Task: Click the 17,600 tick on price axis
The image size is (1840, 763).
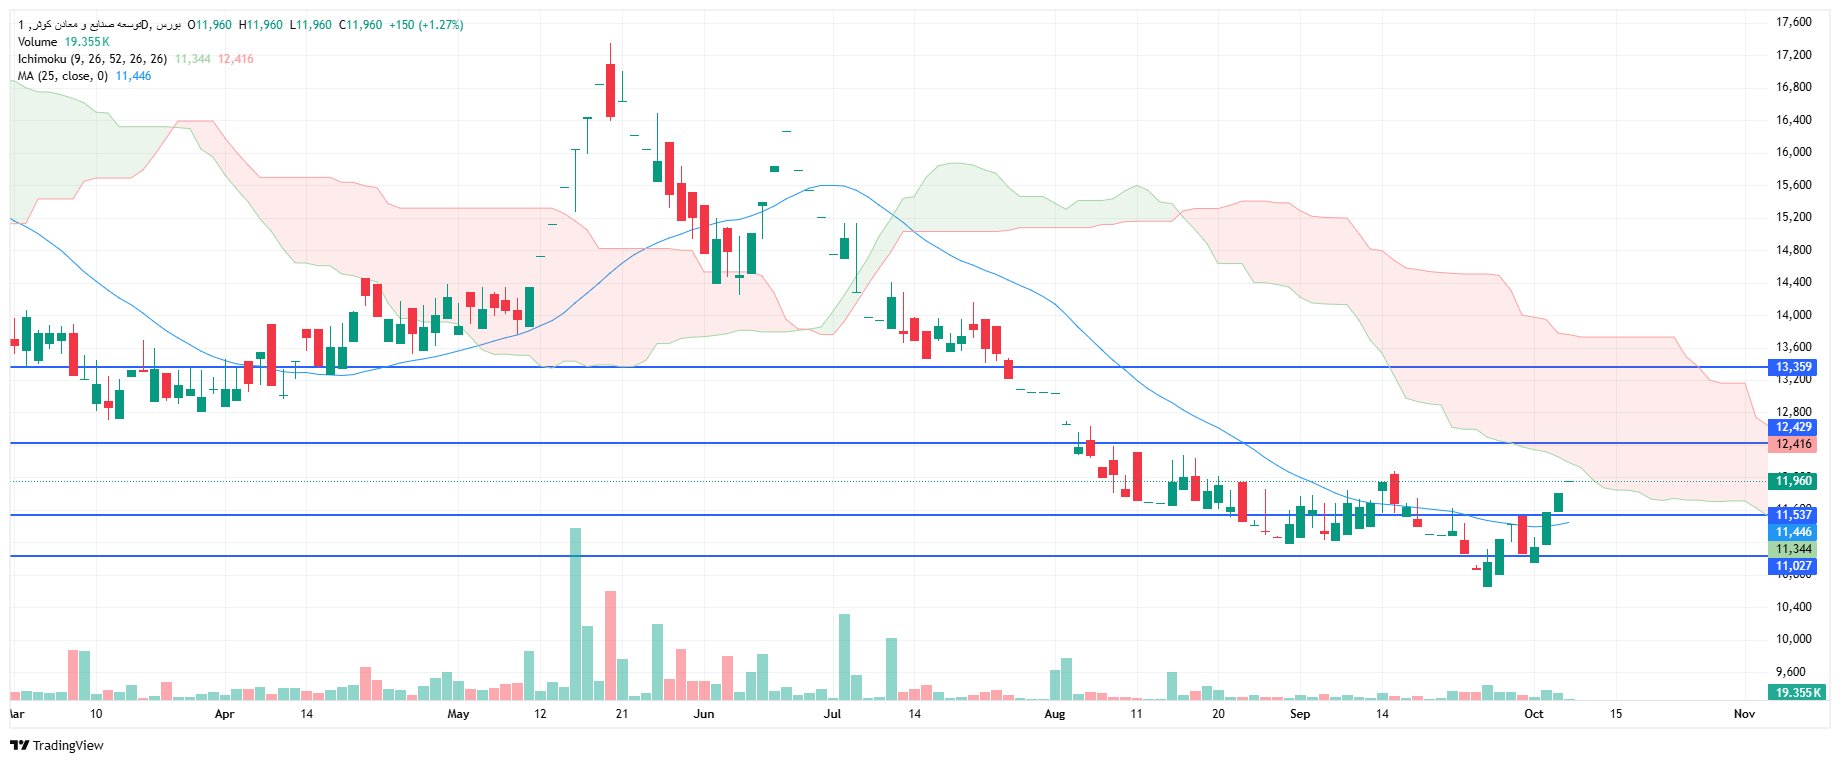Action: (1793, 22)
